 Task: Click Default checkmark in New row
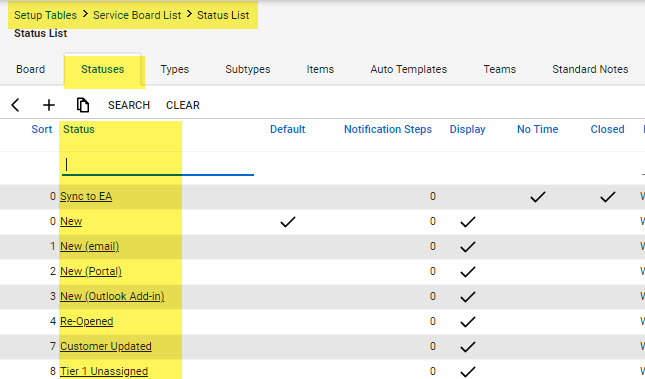tap(288, 222)
